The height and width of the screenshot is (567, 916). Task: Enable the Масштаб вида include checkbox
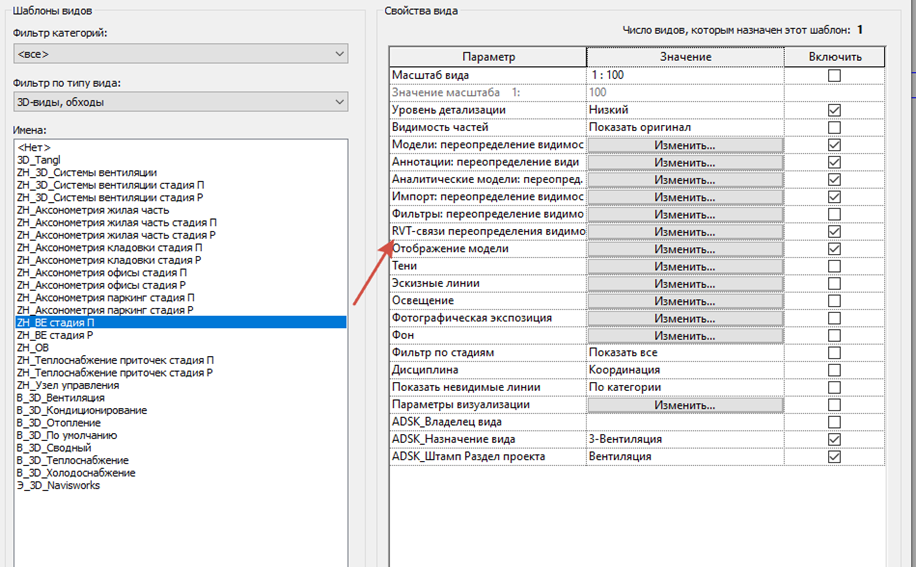pyautogui.click(x=834, y=75)
